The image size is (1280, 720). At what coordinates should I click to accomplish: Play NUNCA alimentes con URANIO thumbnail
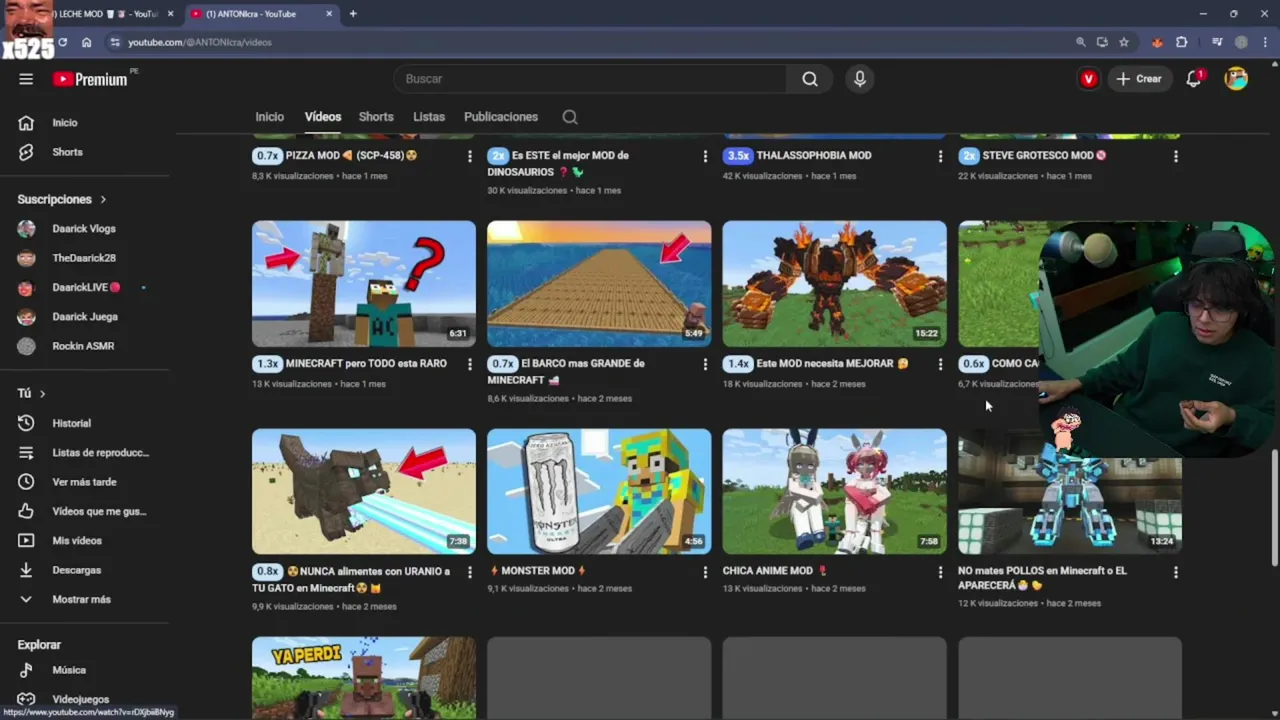(364, 492)
